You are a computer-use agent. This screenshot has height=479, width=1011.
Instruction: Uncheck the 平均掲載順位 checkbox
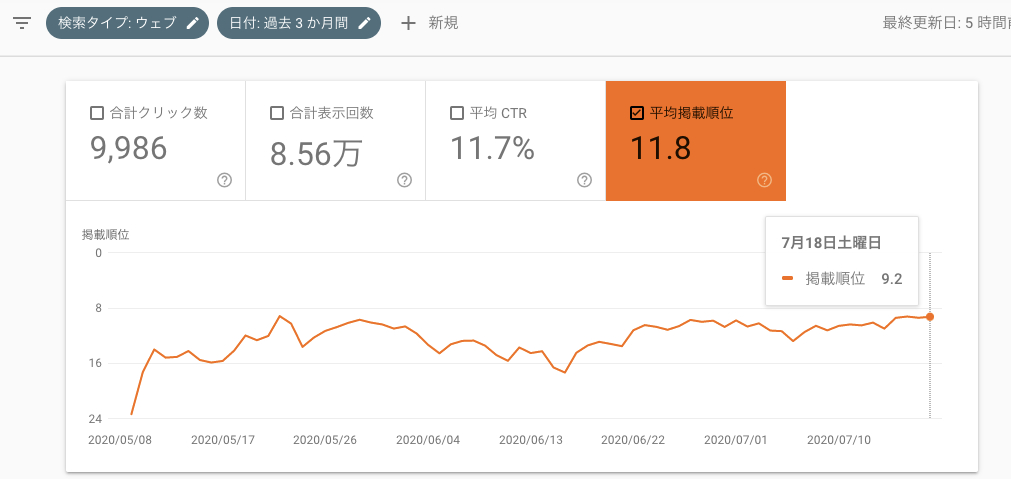coord(636,113)
